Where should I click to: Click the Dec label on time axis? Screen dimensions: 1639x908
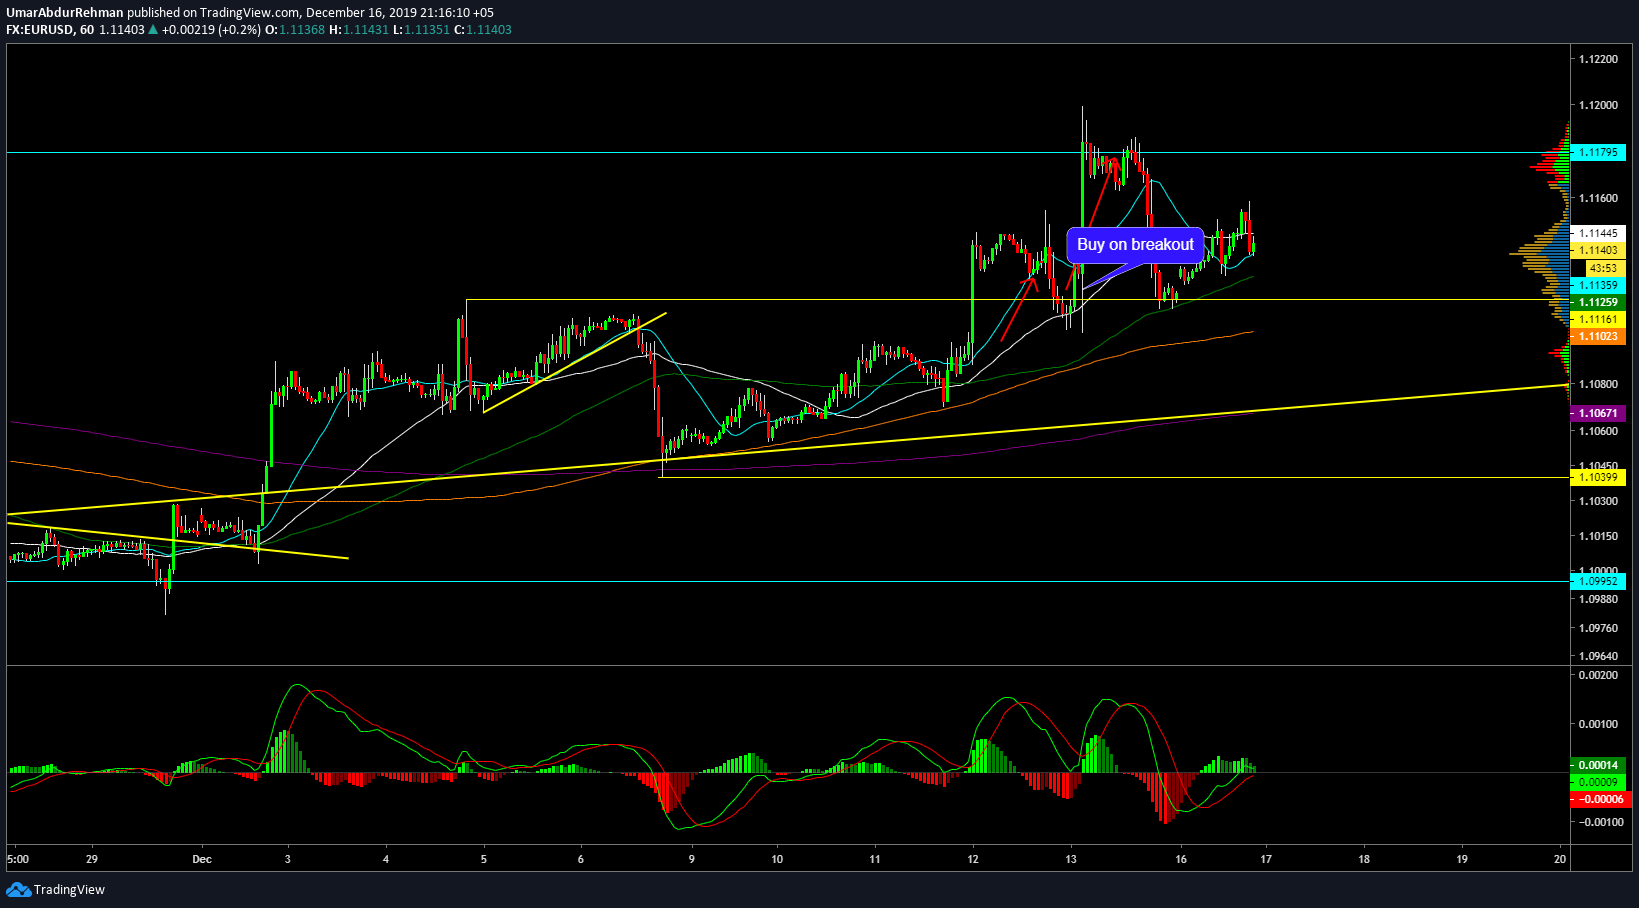pos(202,859)
